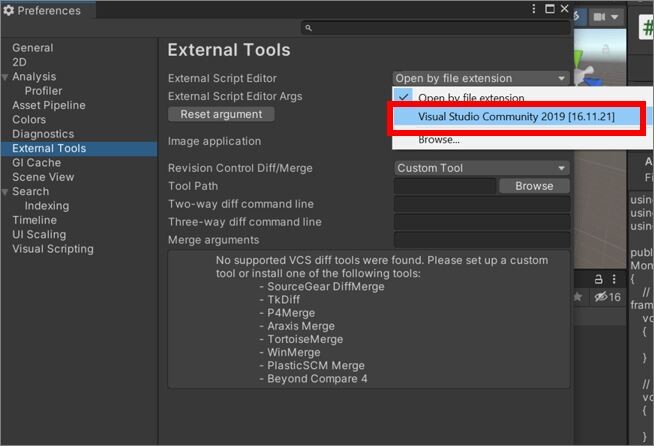This screenshot has height=446, width=654.
Task: Select Asset Pipeline preferences
Action: (x=49, y=106)
